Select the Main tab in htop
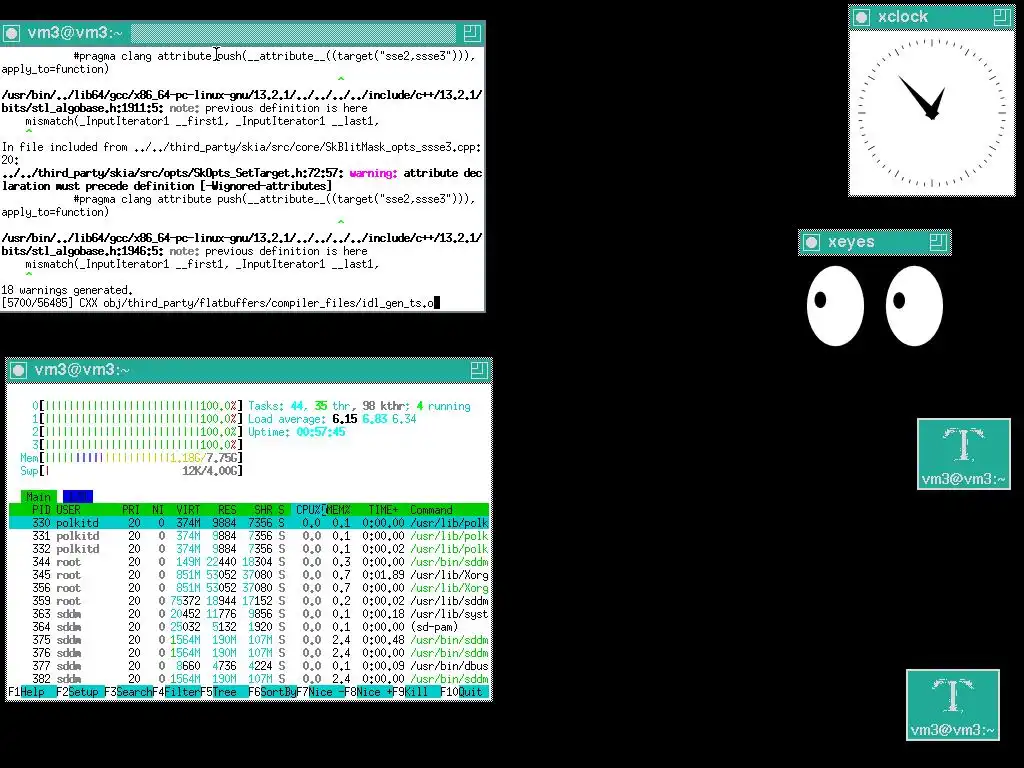 click(39, 497)
